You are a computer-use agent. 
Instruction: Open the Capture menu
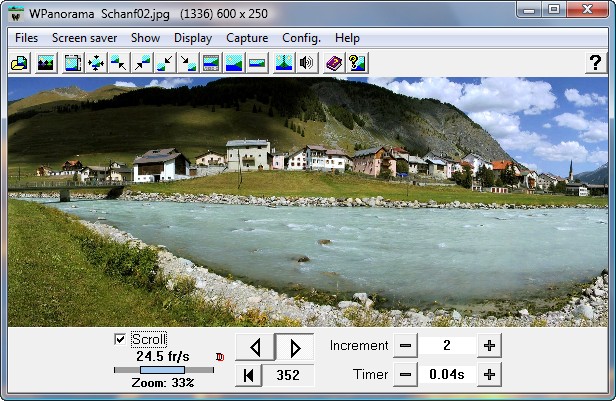pos(247,38)
